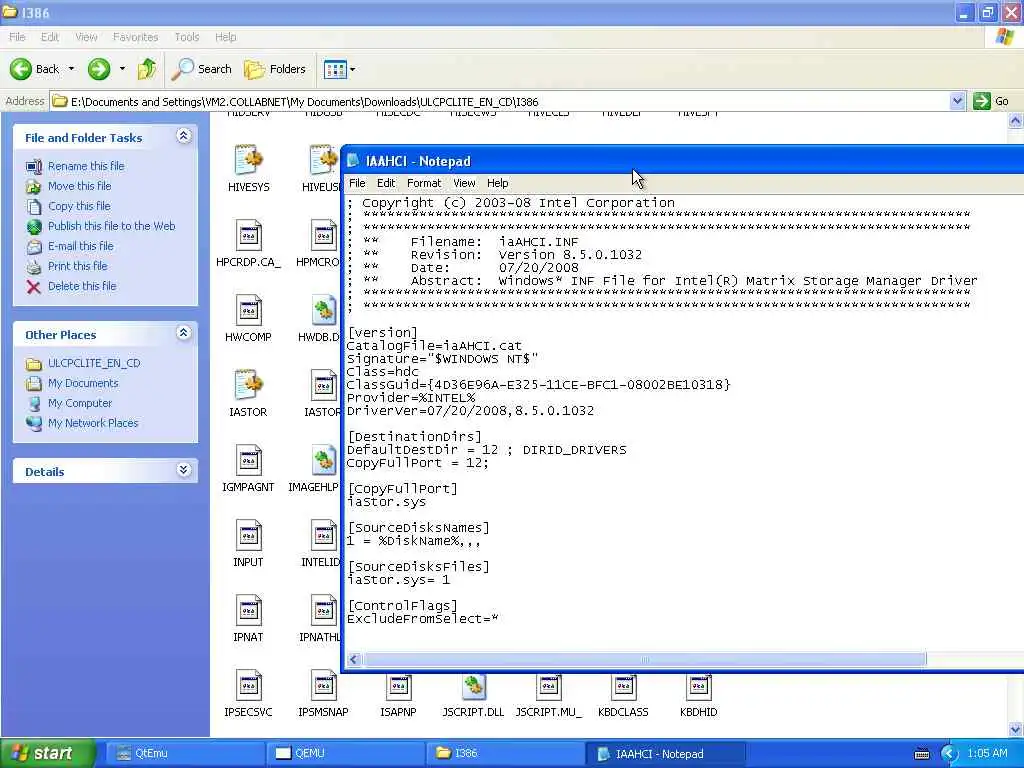The width and height of the screenshot is (1024, 768).
Task: Open Notepad View menu
Action: [x=464, y=184]
